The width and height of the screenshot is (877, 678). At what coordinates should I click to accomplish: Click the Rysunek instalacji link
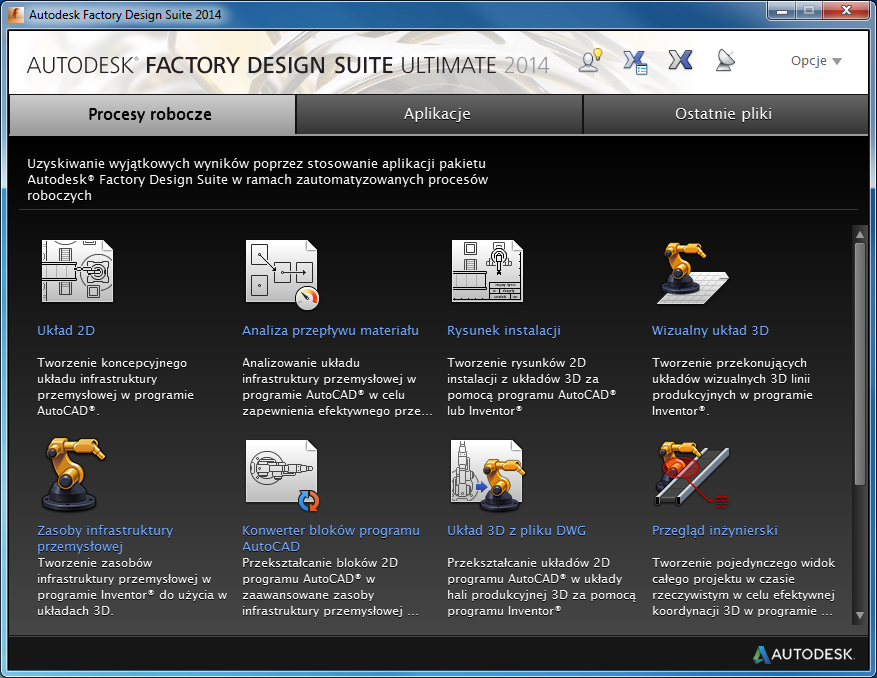click(x=503, y=331)
